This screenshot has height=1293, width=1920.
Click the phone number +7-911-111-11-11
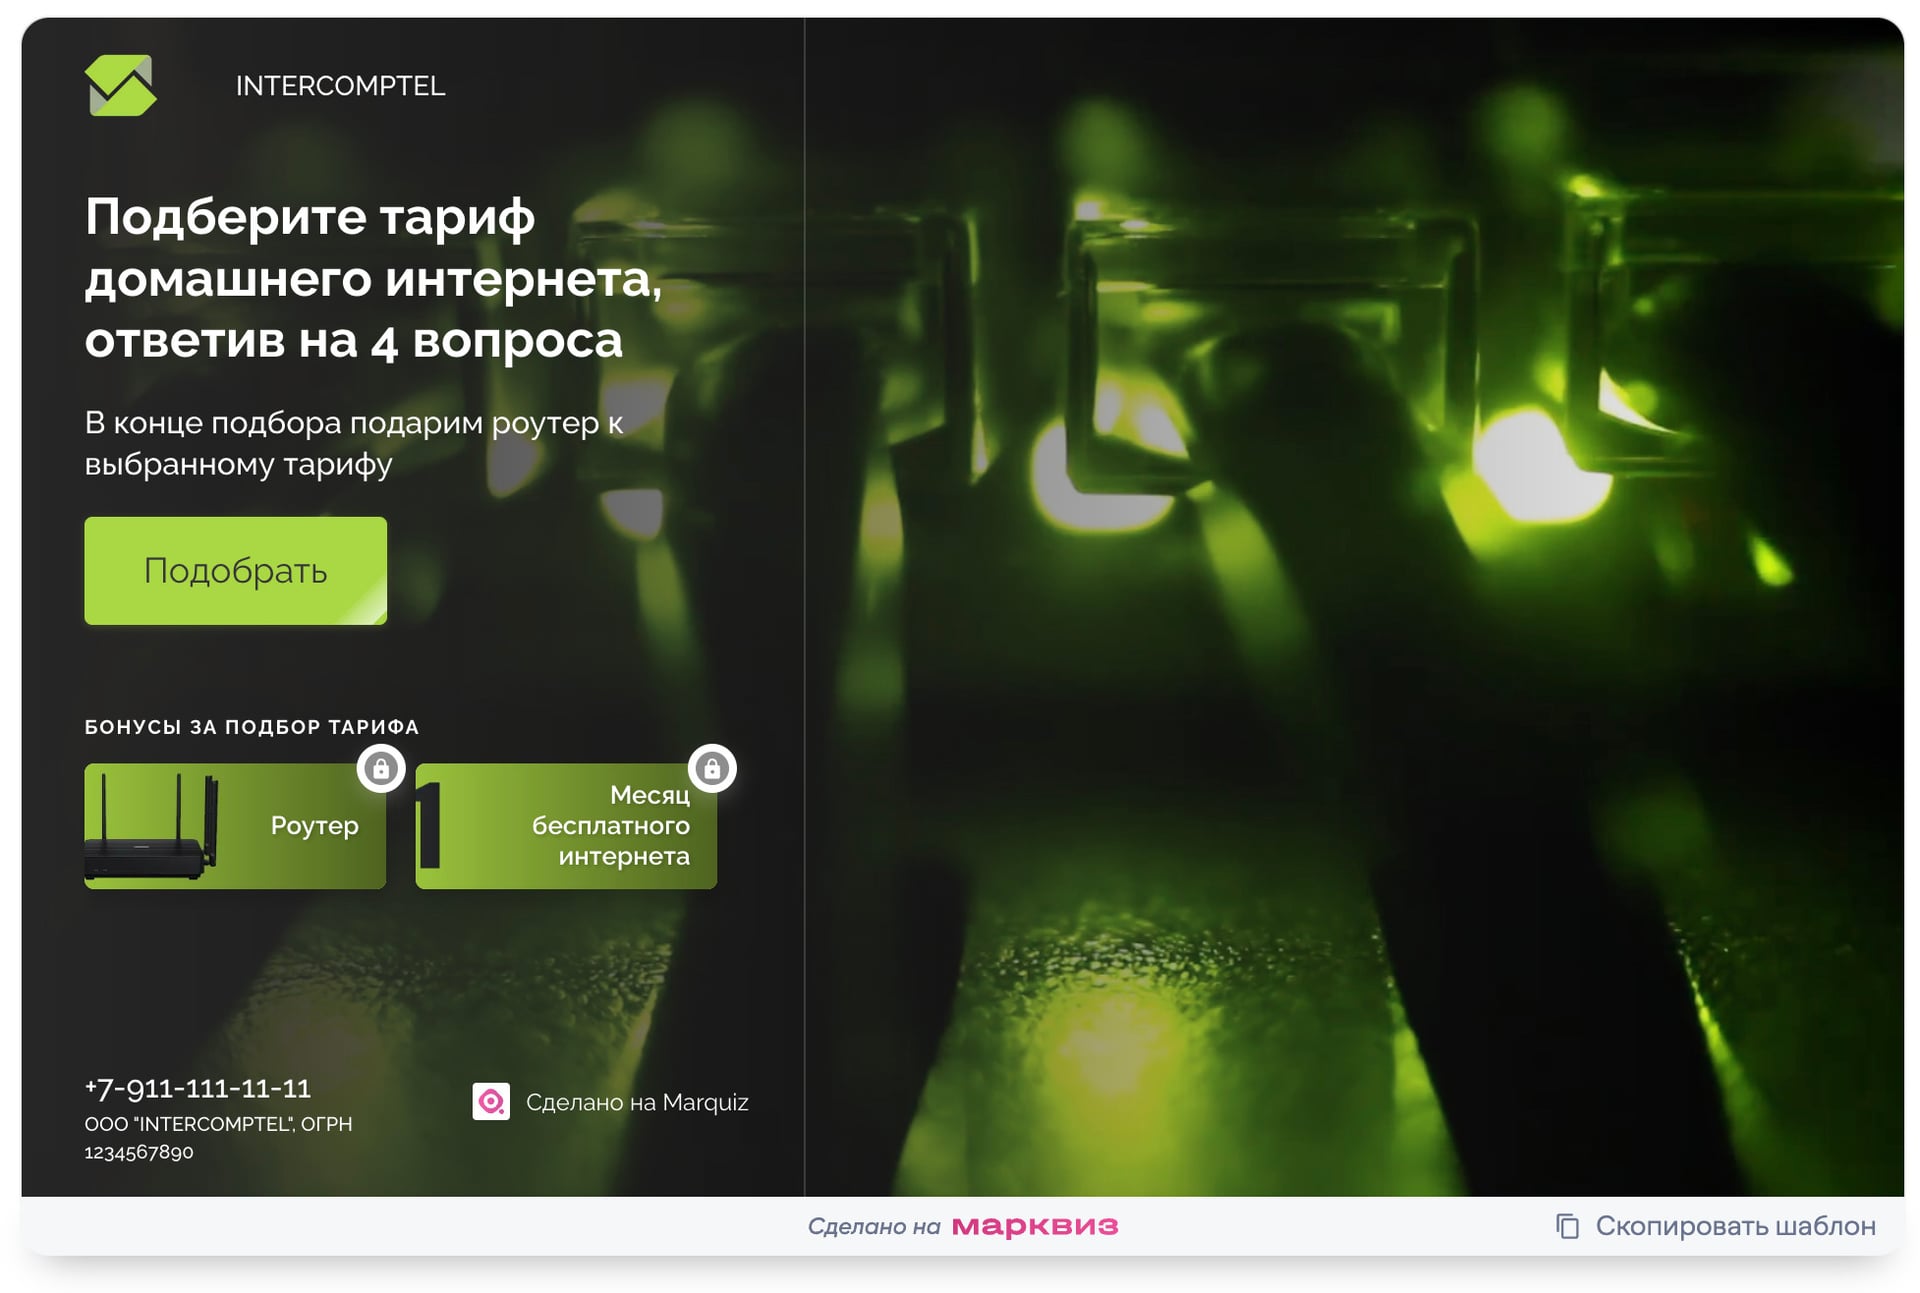[198, 1088]
